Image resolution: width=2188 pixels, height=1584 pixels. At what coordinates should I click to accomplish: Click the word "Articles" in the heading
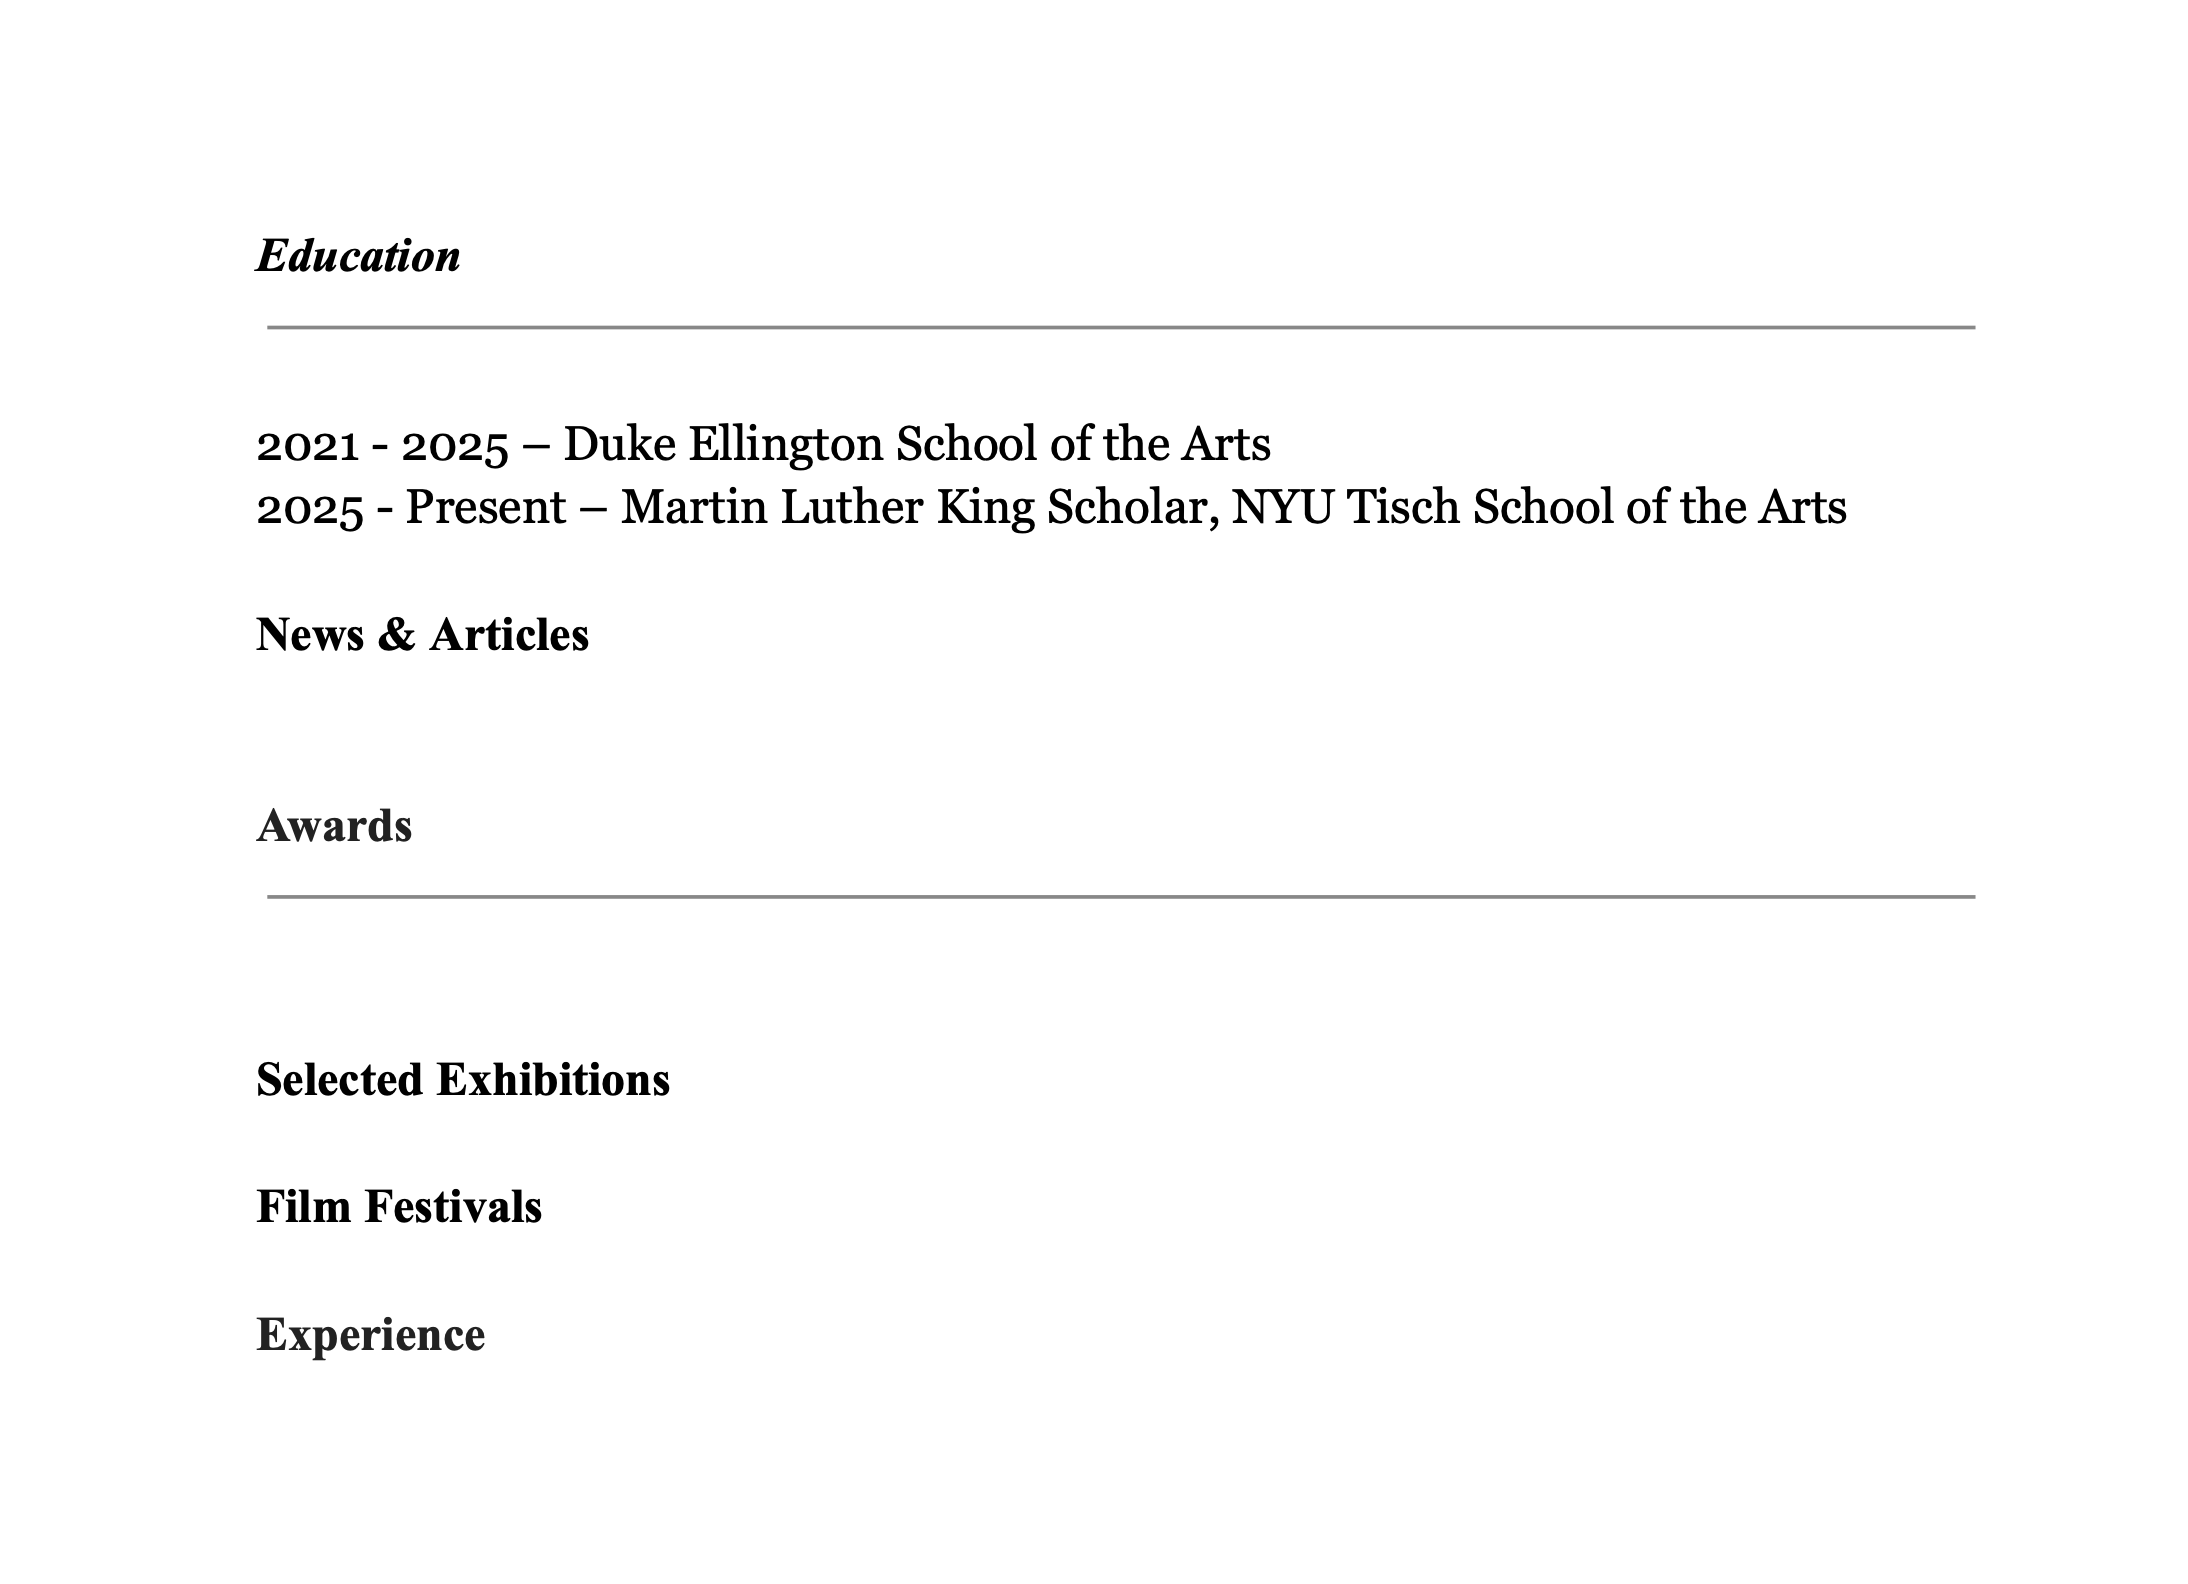point(509,635)
